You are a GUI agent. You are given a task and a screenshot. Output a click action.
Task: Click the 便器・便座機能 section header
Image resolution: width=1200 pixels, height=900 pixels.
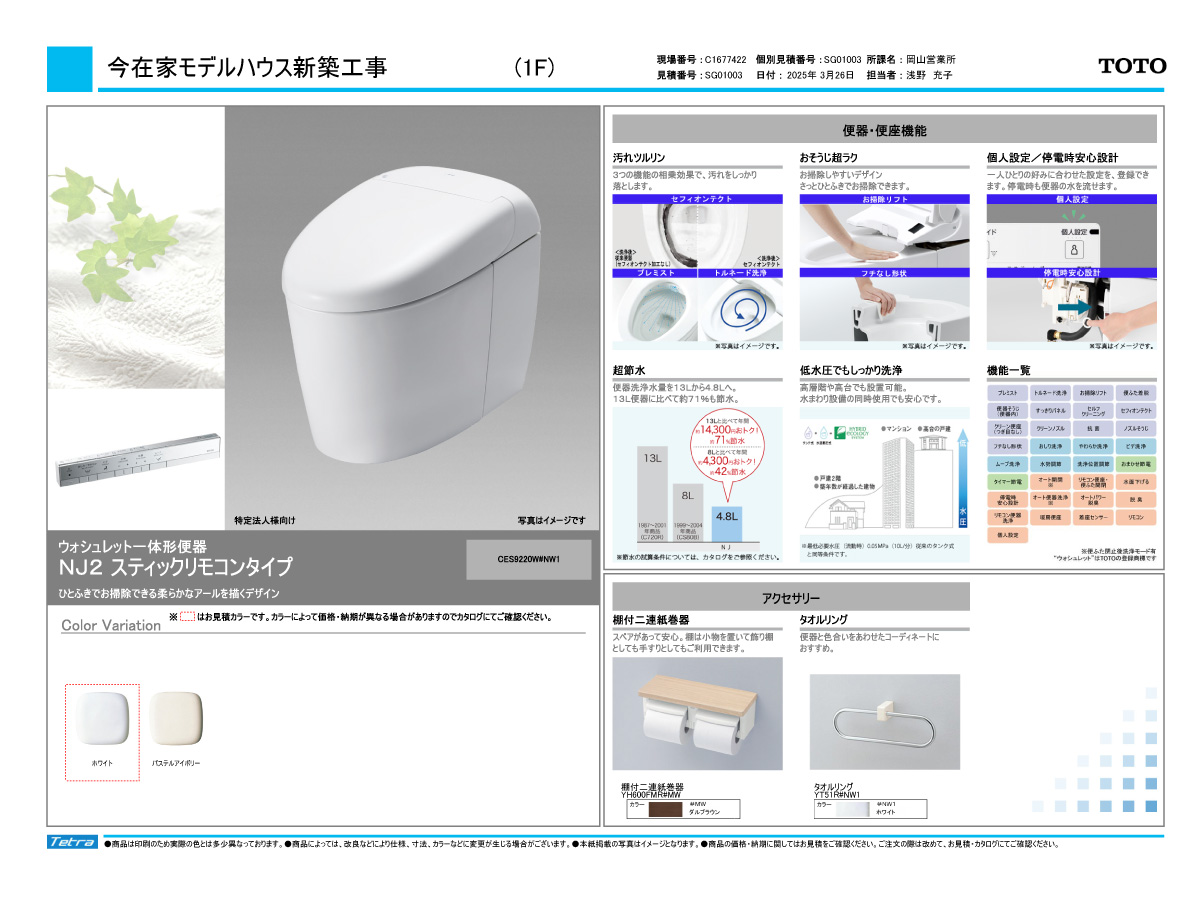pos(884,130)
